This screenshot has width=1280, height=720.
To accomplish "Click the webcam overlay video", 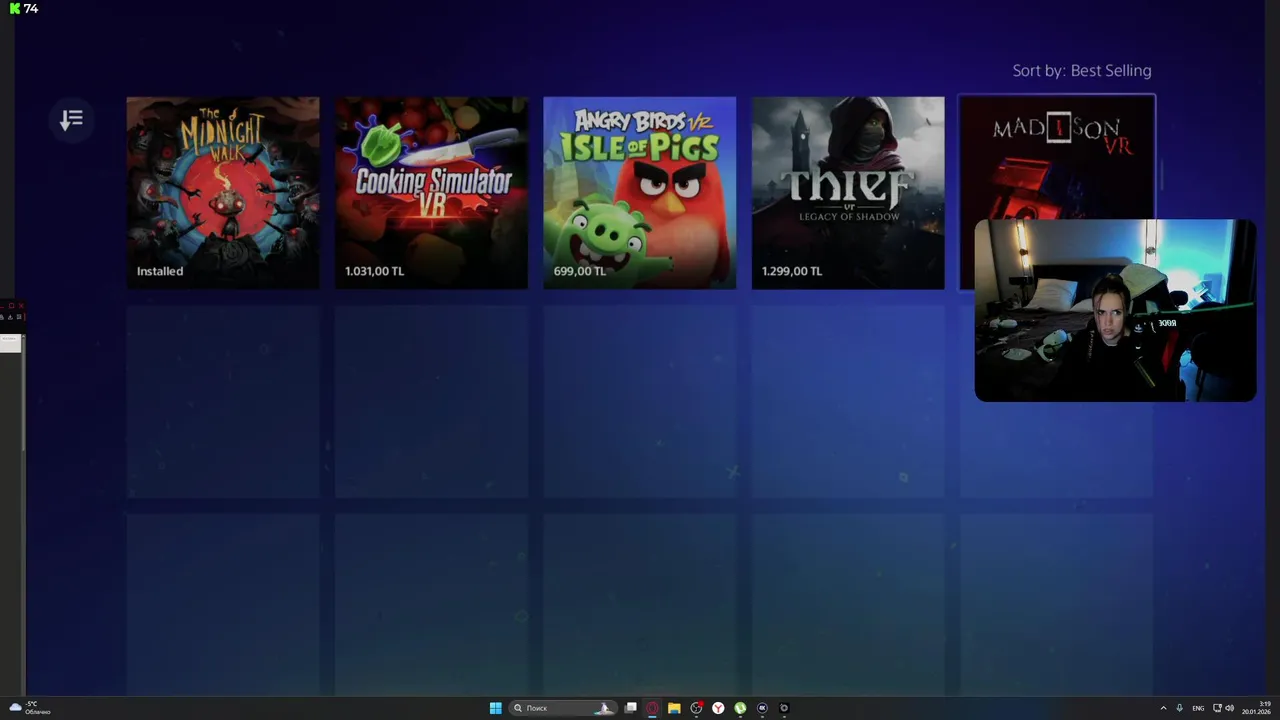I will [x=1115, y=310].
